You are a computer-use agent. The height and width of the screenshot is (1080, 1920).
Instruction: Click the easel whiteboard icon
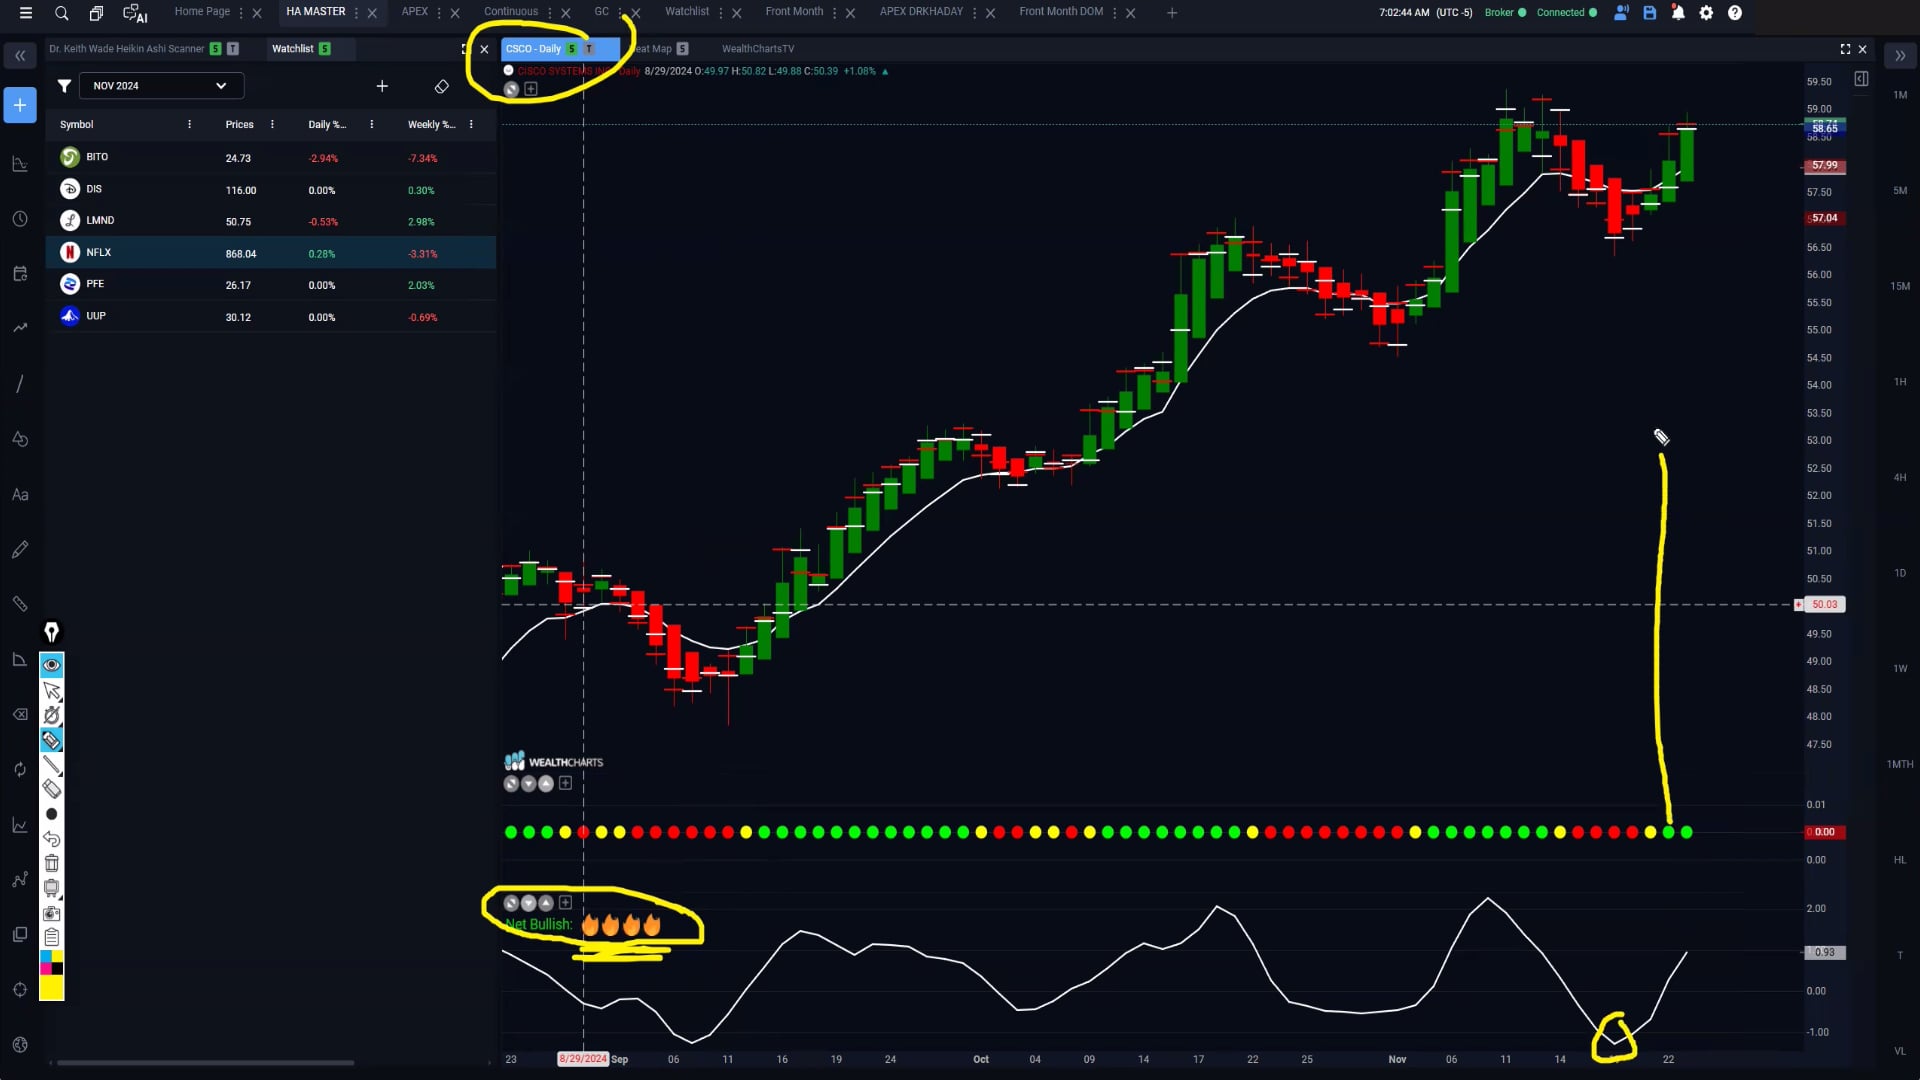(x=52, y=888)
